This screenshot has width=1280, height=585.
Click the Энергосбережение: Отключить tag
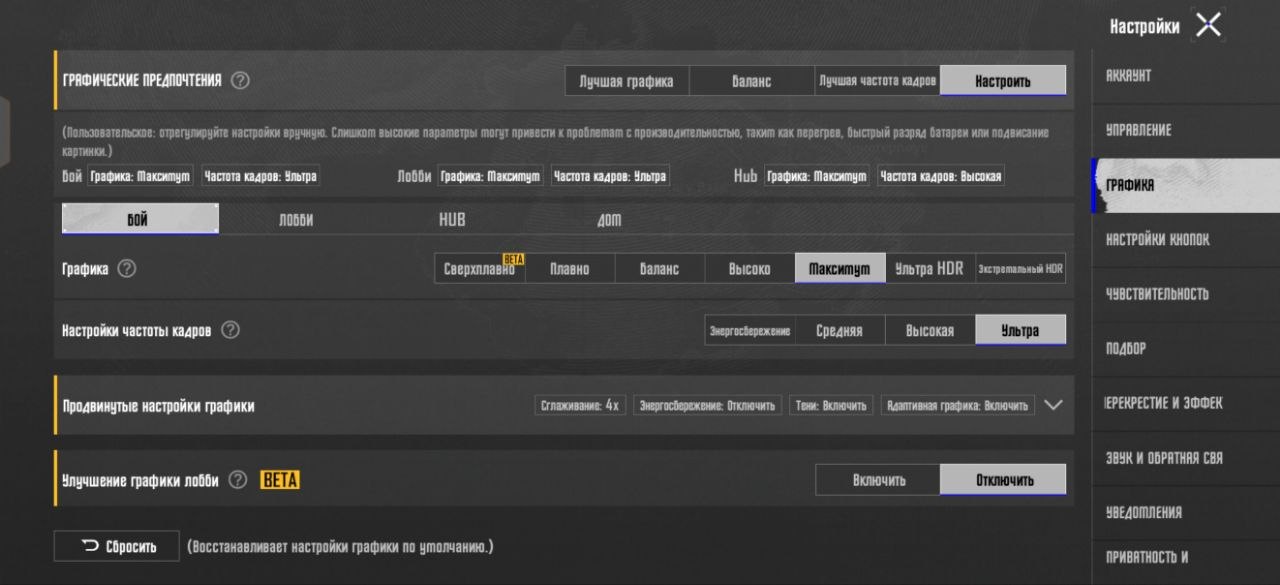click(707, 406)
